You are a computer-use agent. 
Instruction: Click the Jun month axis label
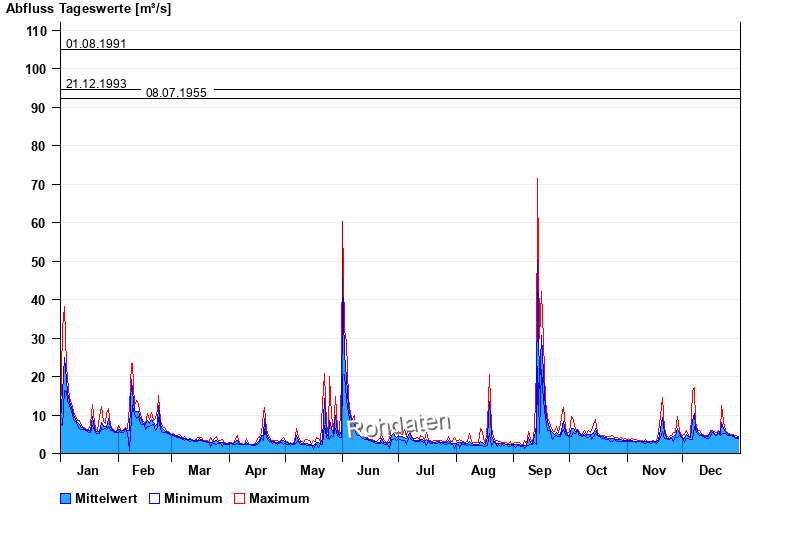pyautogui.click(x=369, y=471)
